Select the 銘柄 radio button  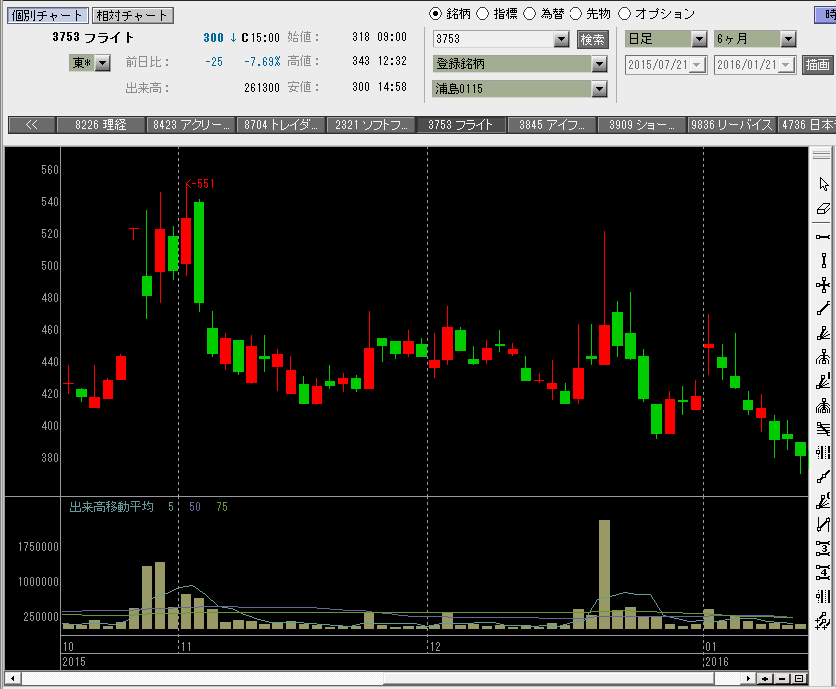point(435,13)
